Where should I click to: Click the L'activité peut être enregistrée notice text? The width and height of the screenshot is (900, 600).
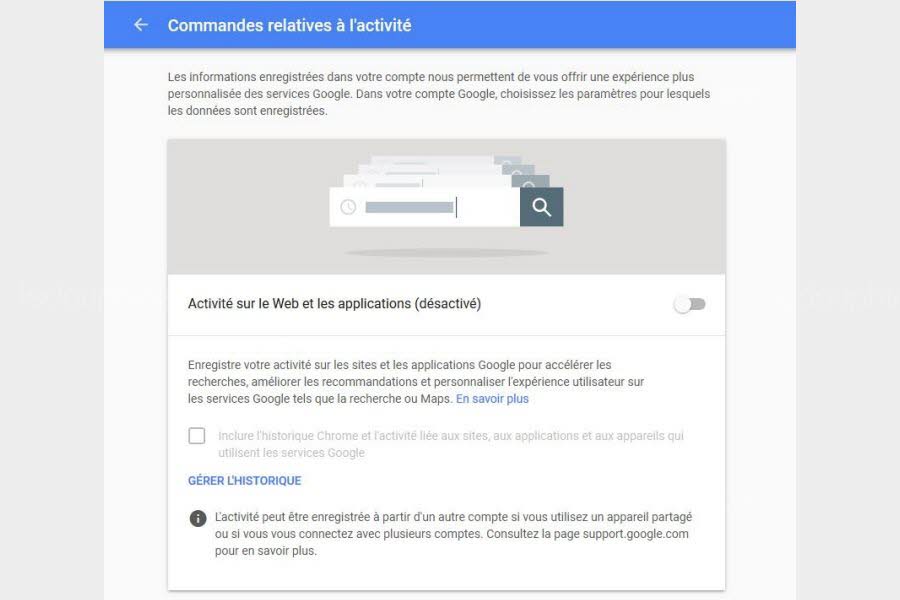(x=453, y=533)
